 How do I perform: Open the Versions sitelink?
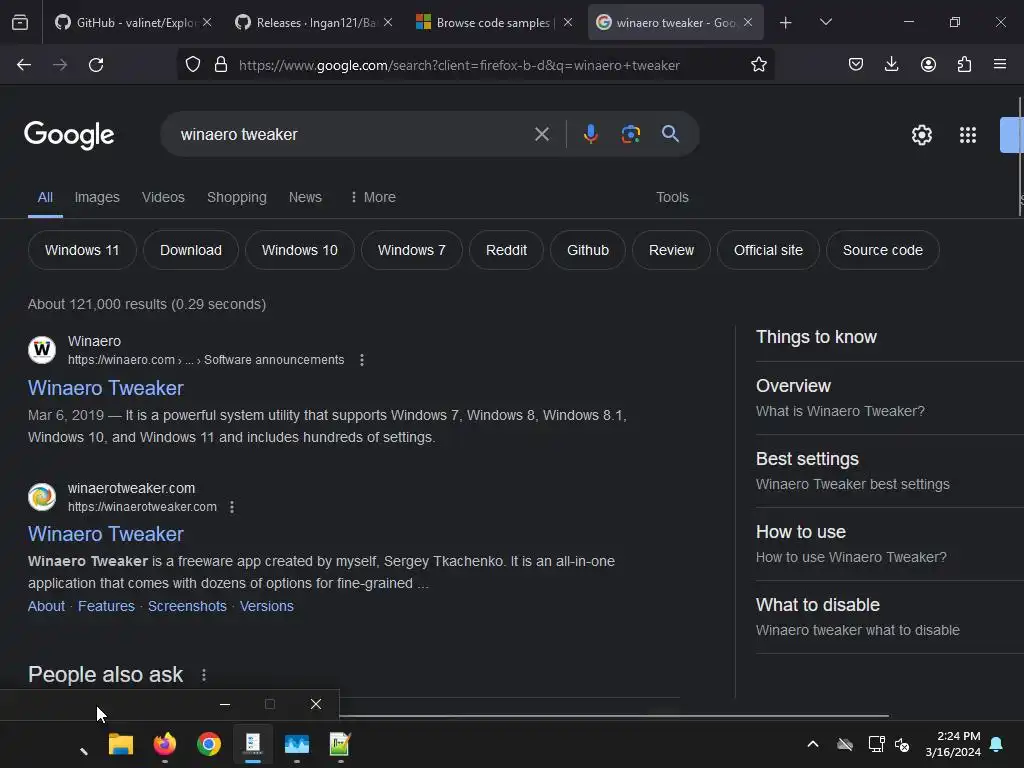[x=266, y=606]
